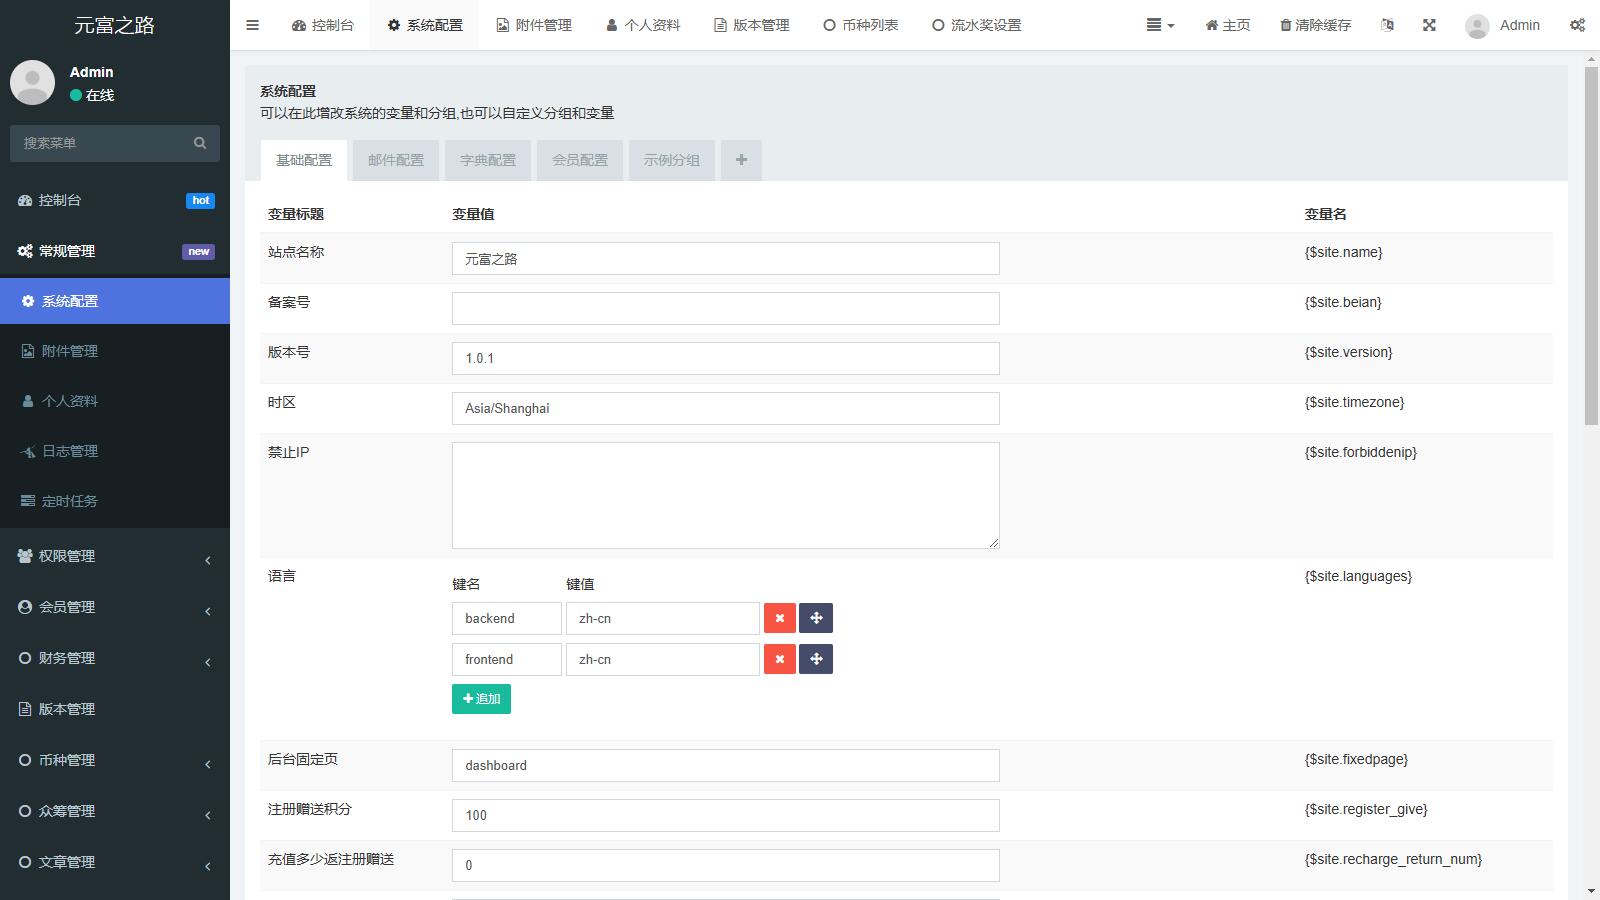Expand the 会员管理 sidebar menu
The height and width of the screenshot is (900, 1600).
point(114,607)
